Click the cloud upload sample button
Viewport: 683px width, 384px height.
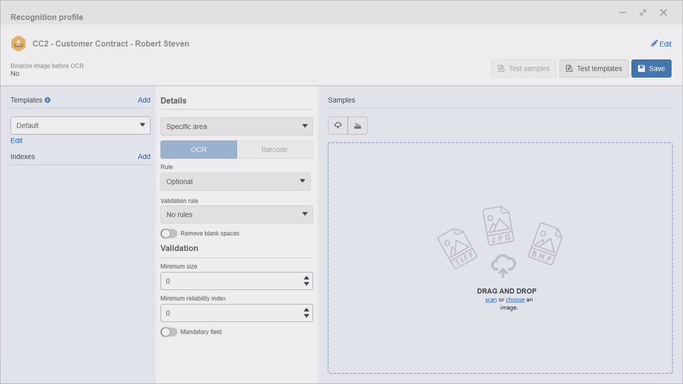point(338,126)
